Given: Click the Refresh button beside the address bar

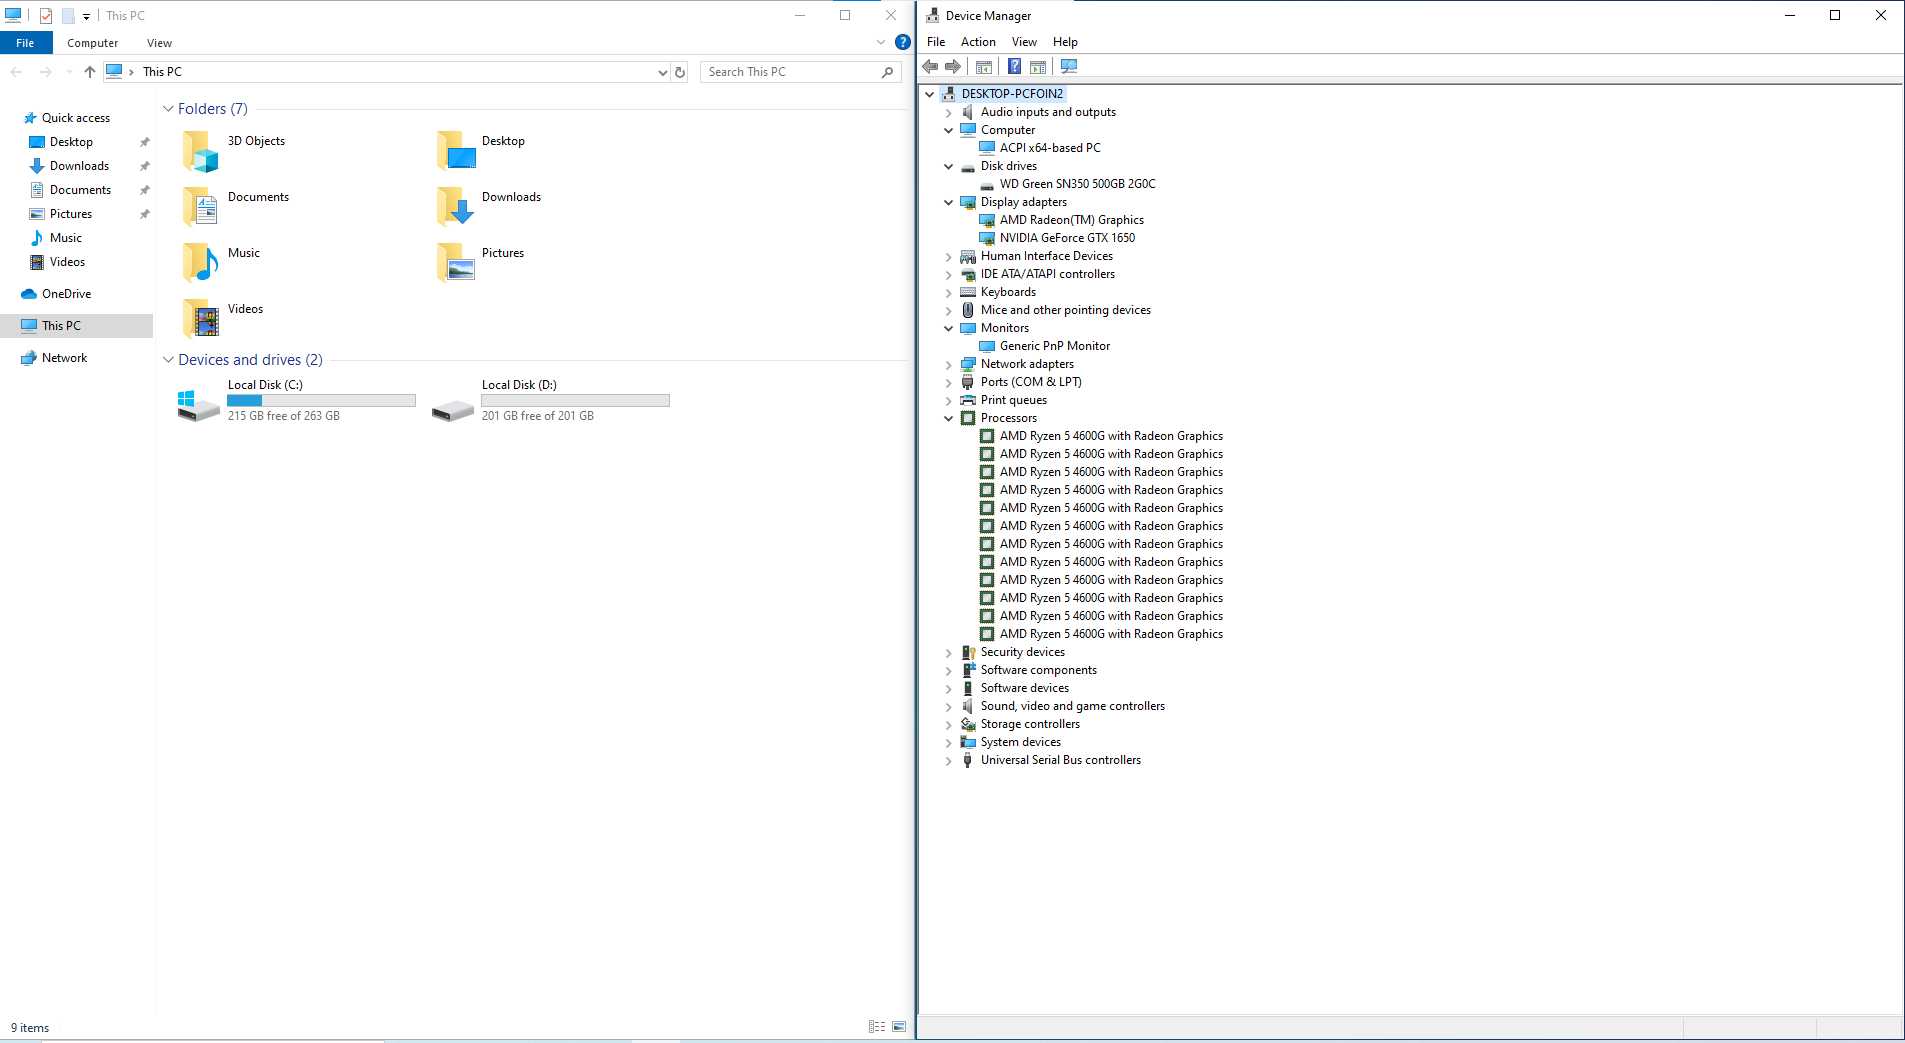Looking at the screenshot, I should tap(680, 72).
